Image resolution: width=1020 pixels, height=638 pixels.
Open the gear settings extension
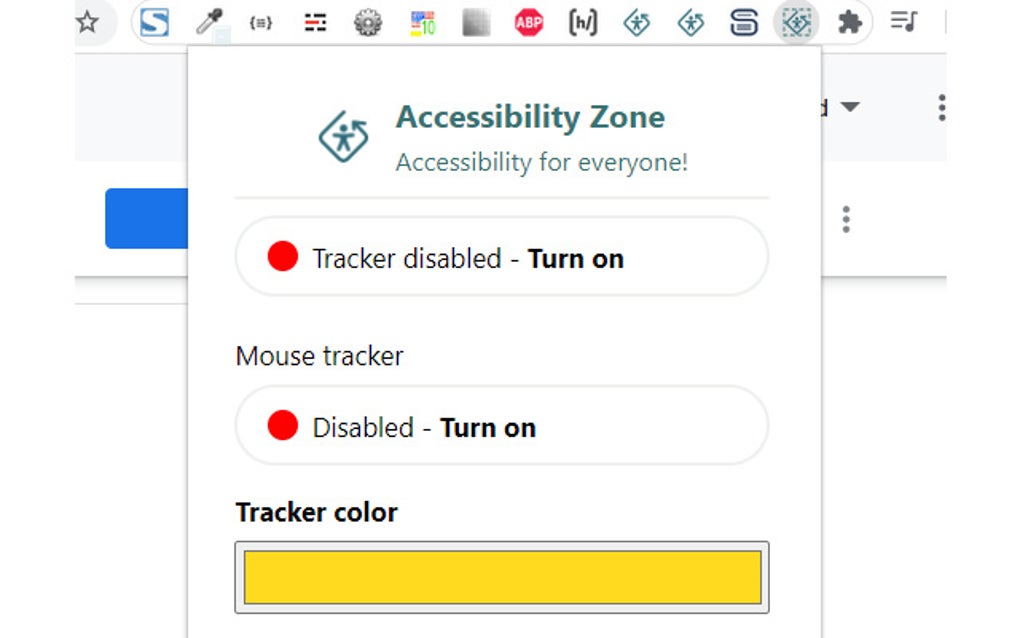click(x=368, y=23)
